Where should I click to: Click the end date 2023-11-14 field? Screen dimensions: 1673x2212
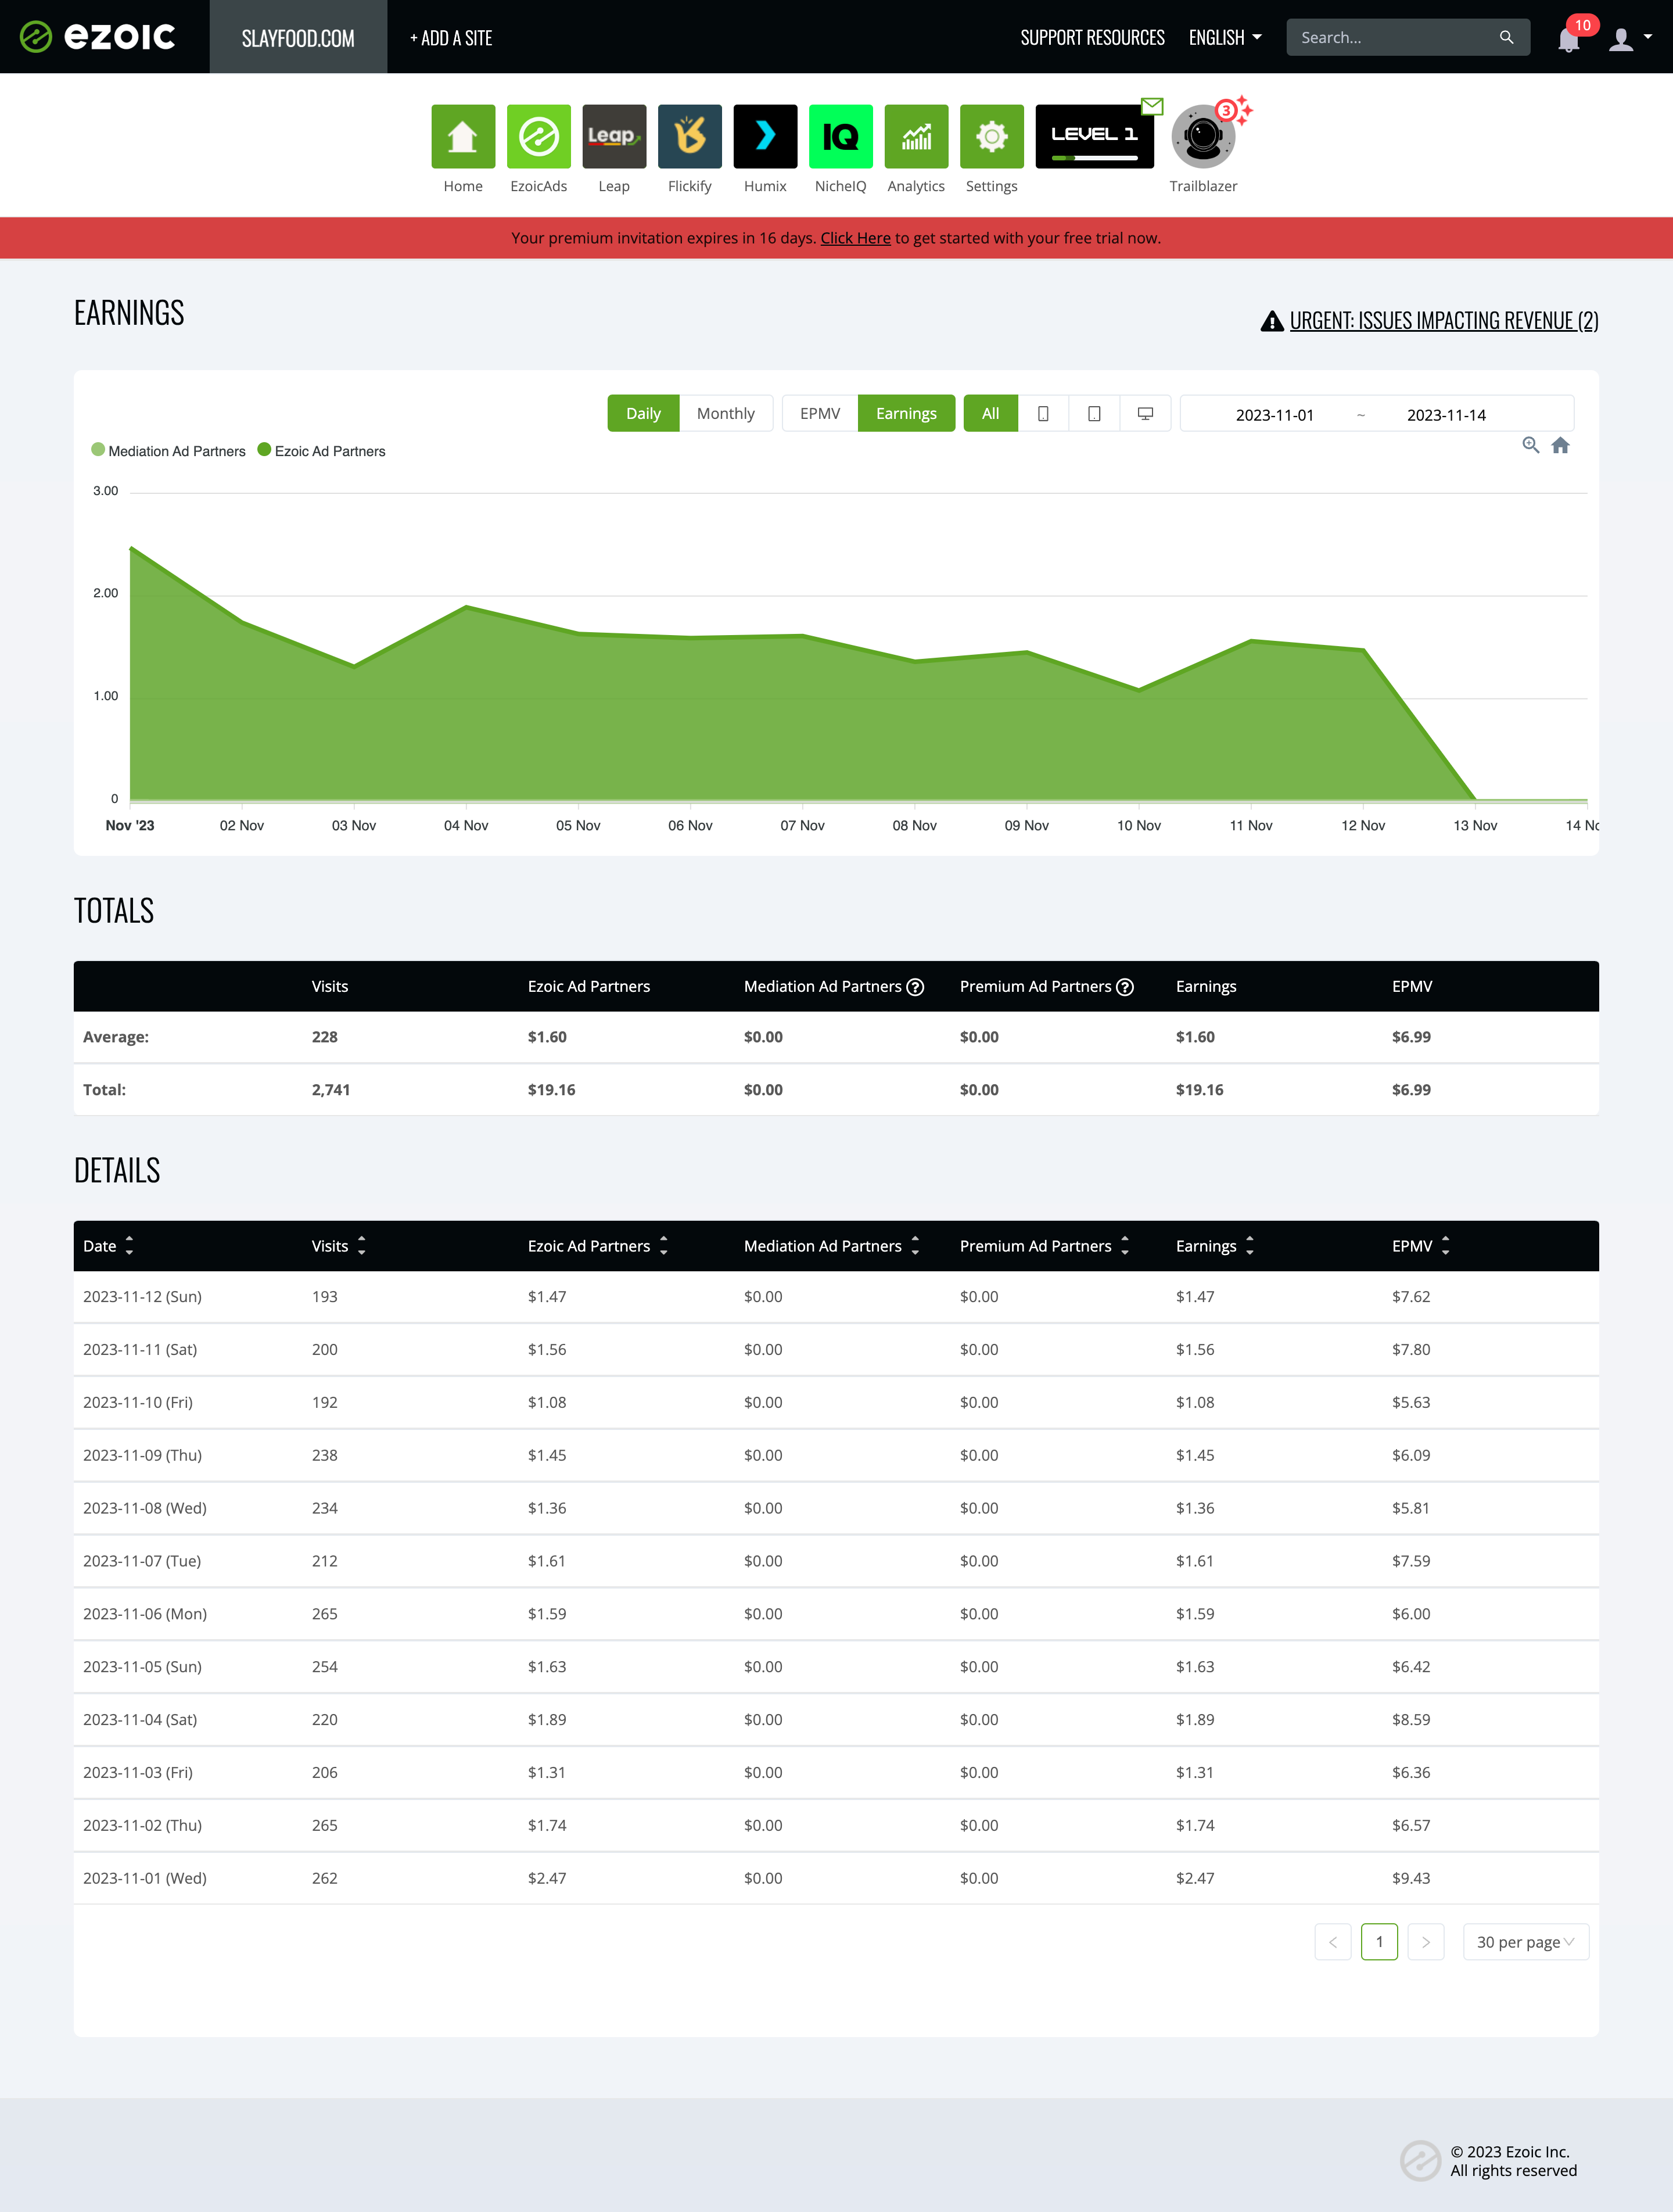(1446, 415)
